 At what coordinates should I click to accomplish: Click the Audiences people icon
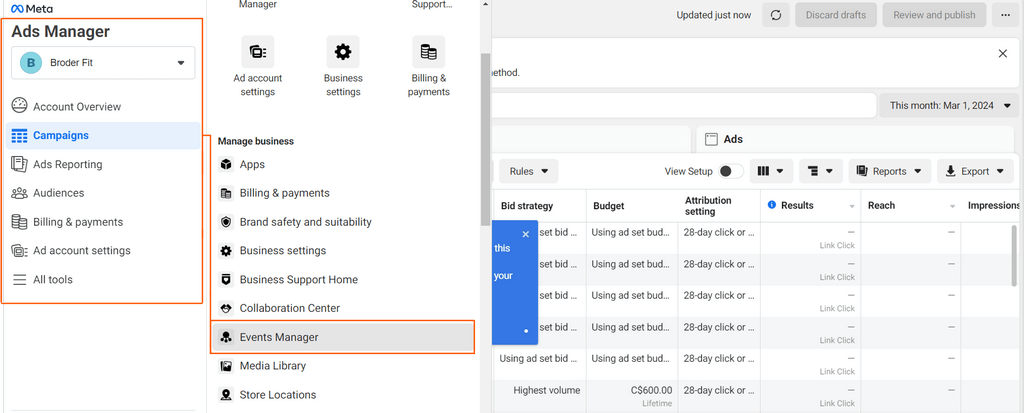click(20, 193)
